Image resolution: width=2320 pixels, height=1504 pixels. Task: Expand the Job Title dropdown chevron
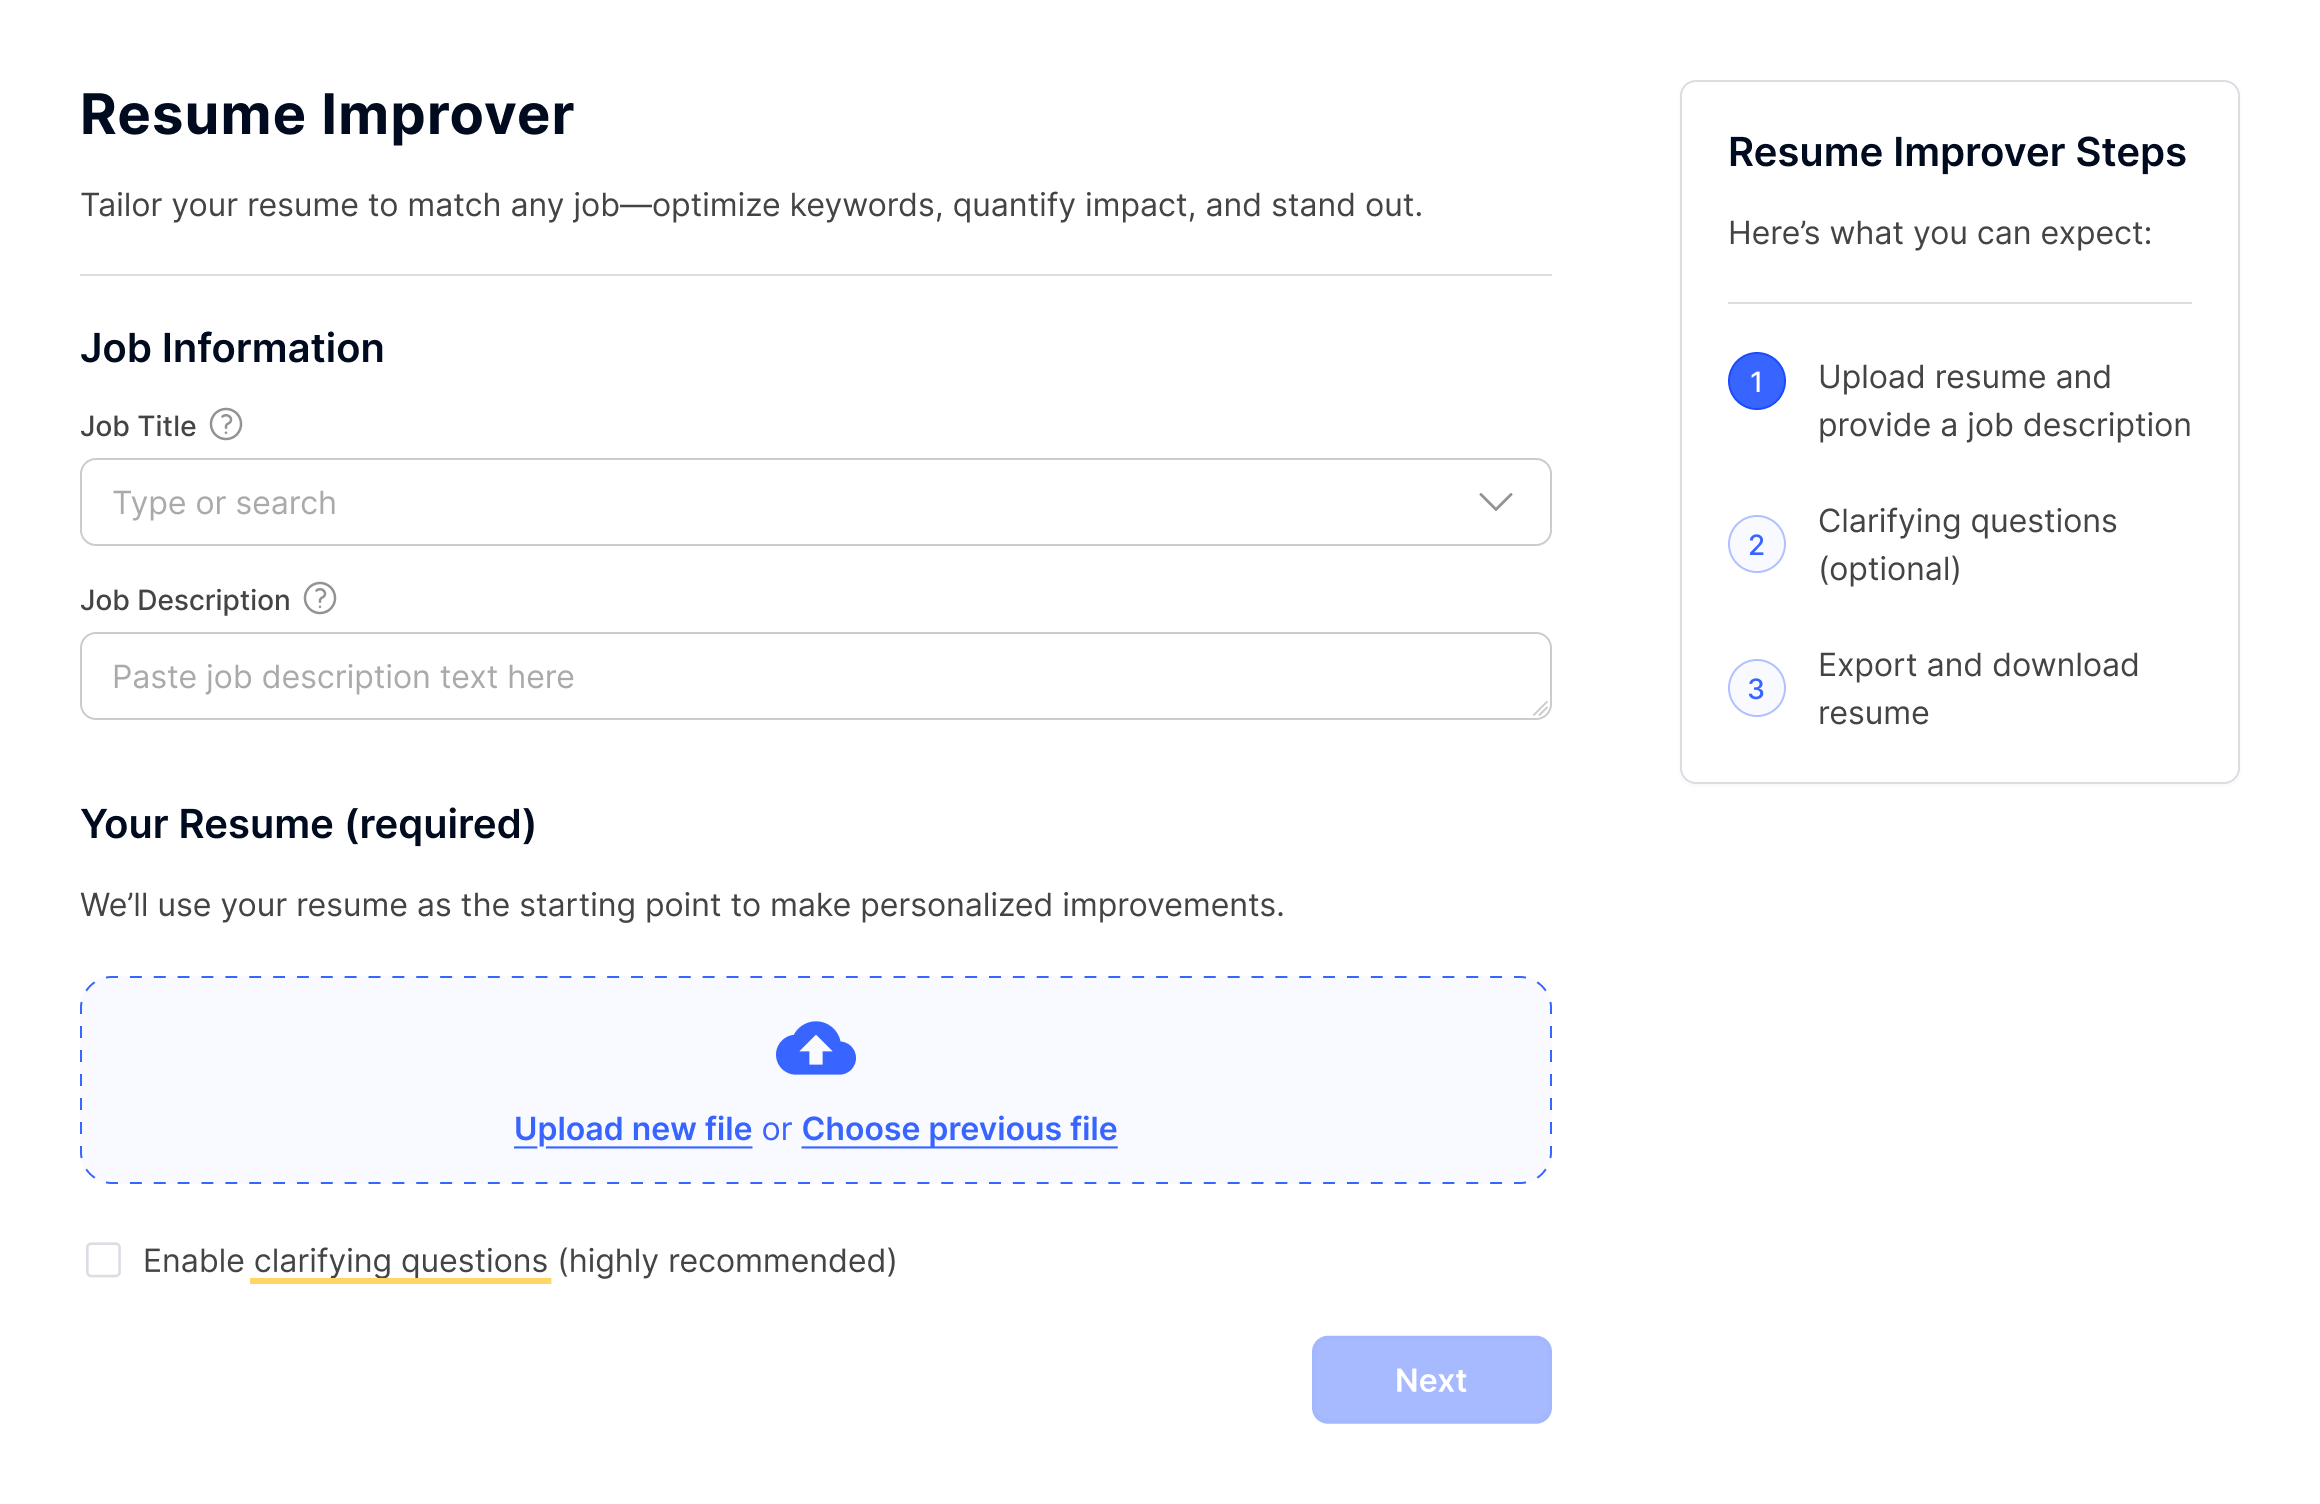click(1495, 502)
